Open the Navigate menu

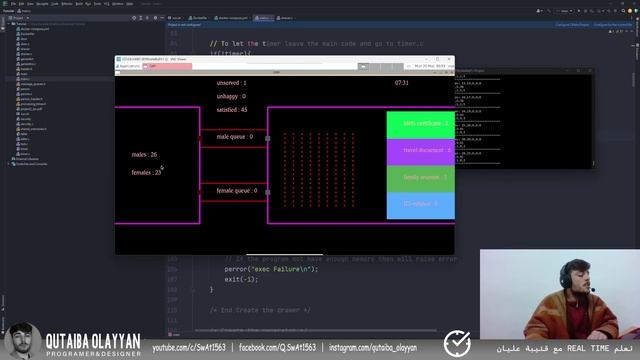coord(42,4)
